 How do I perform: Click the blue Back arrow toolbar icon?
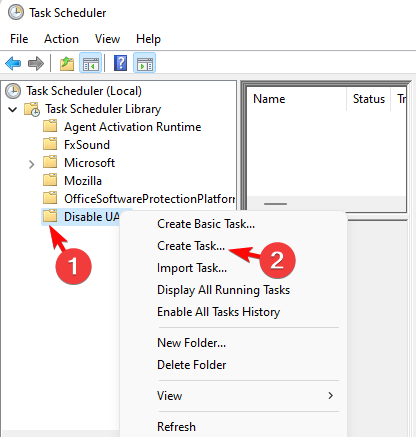click(13, 63)
